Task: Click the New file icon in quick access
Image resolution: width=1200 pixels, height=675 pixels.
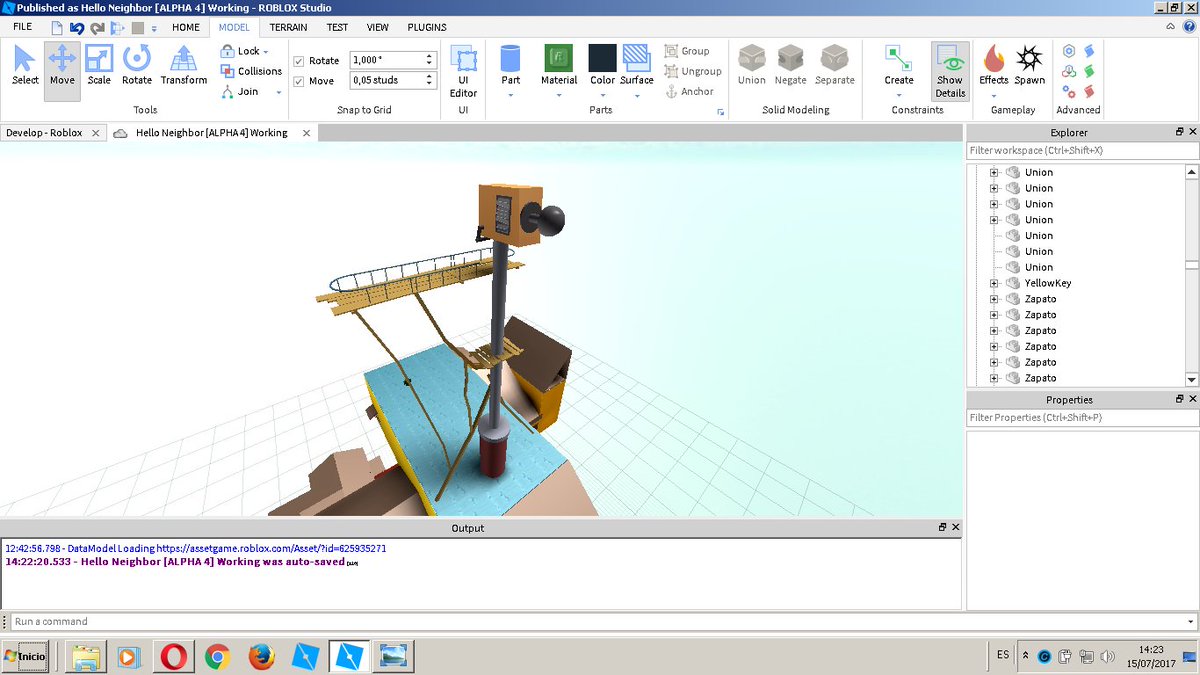Action: (x=56, y=28)
